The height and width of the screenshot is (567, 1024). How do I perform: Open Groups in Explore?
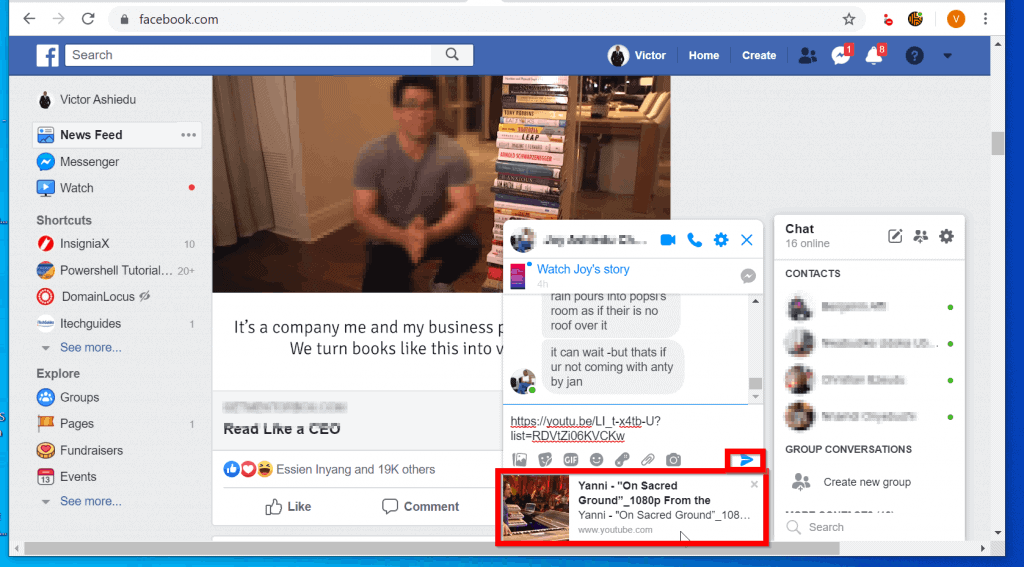pos(68,397)
